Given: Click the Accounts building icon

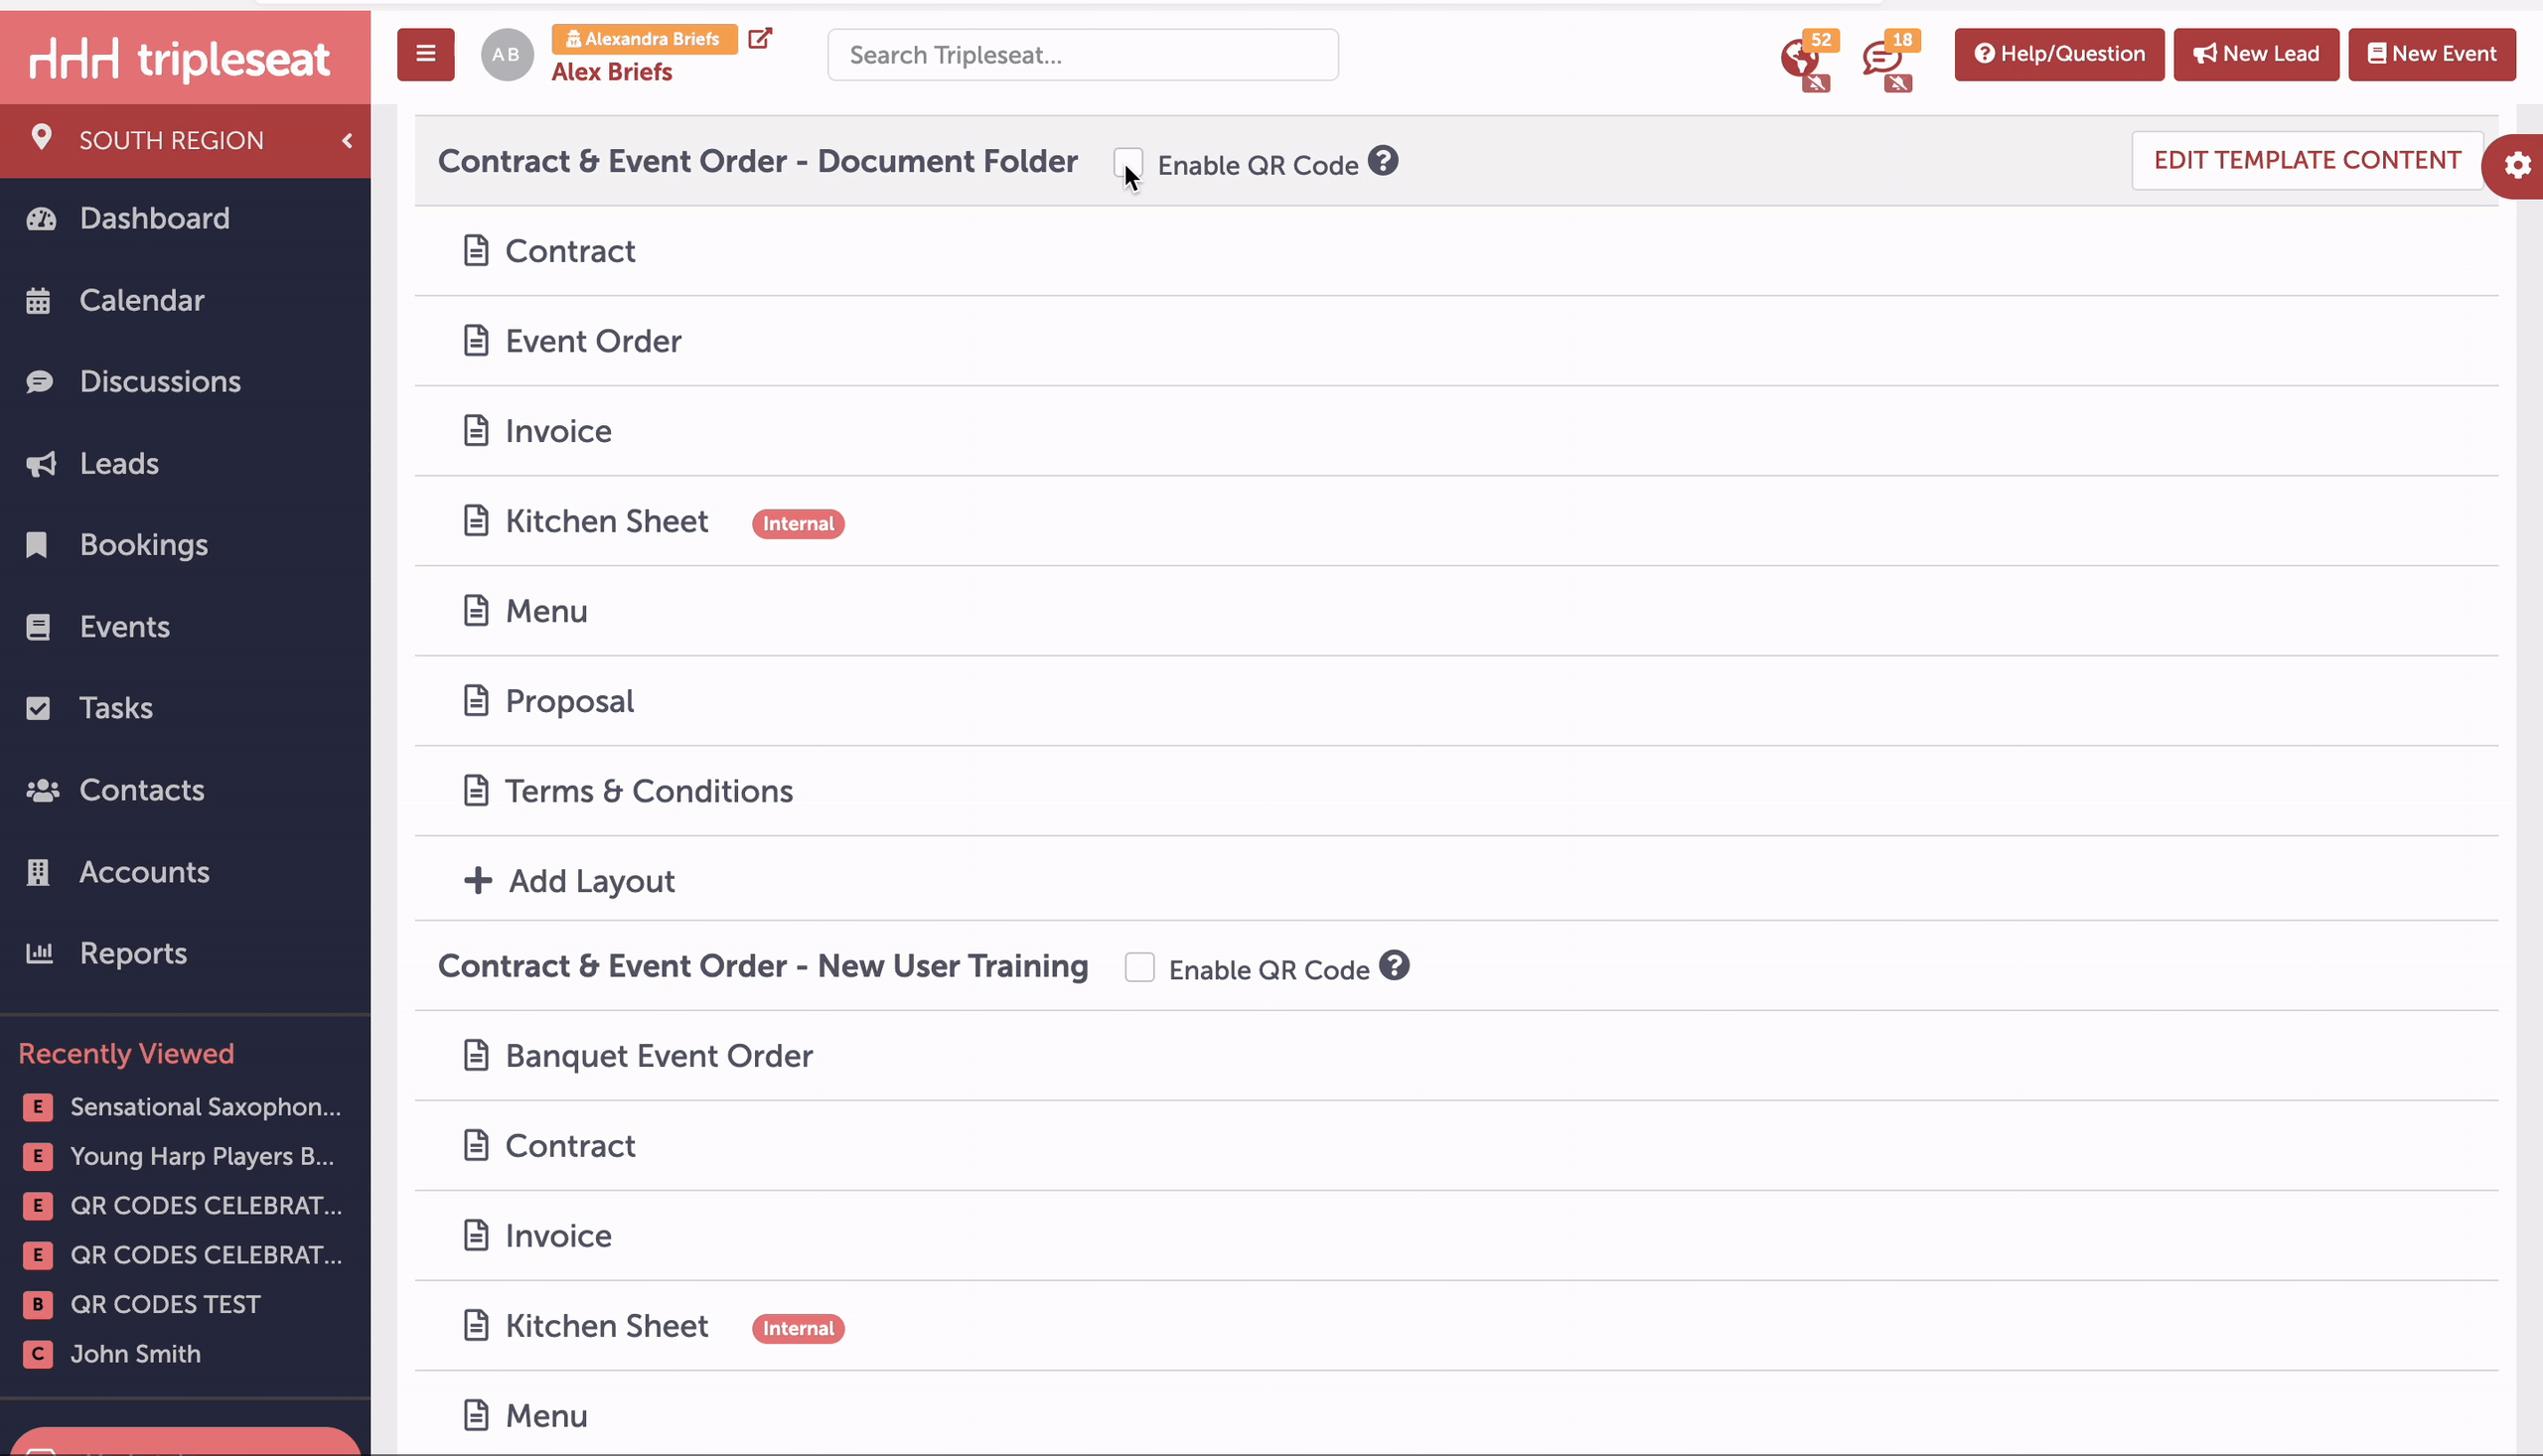Looking at the screenshot, I should click(38, 872).
